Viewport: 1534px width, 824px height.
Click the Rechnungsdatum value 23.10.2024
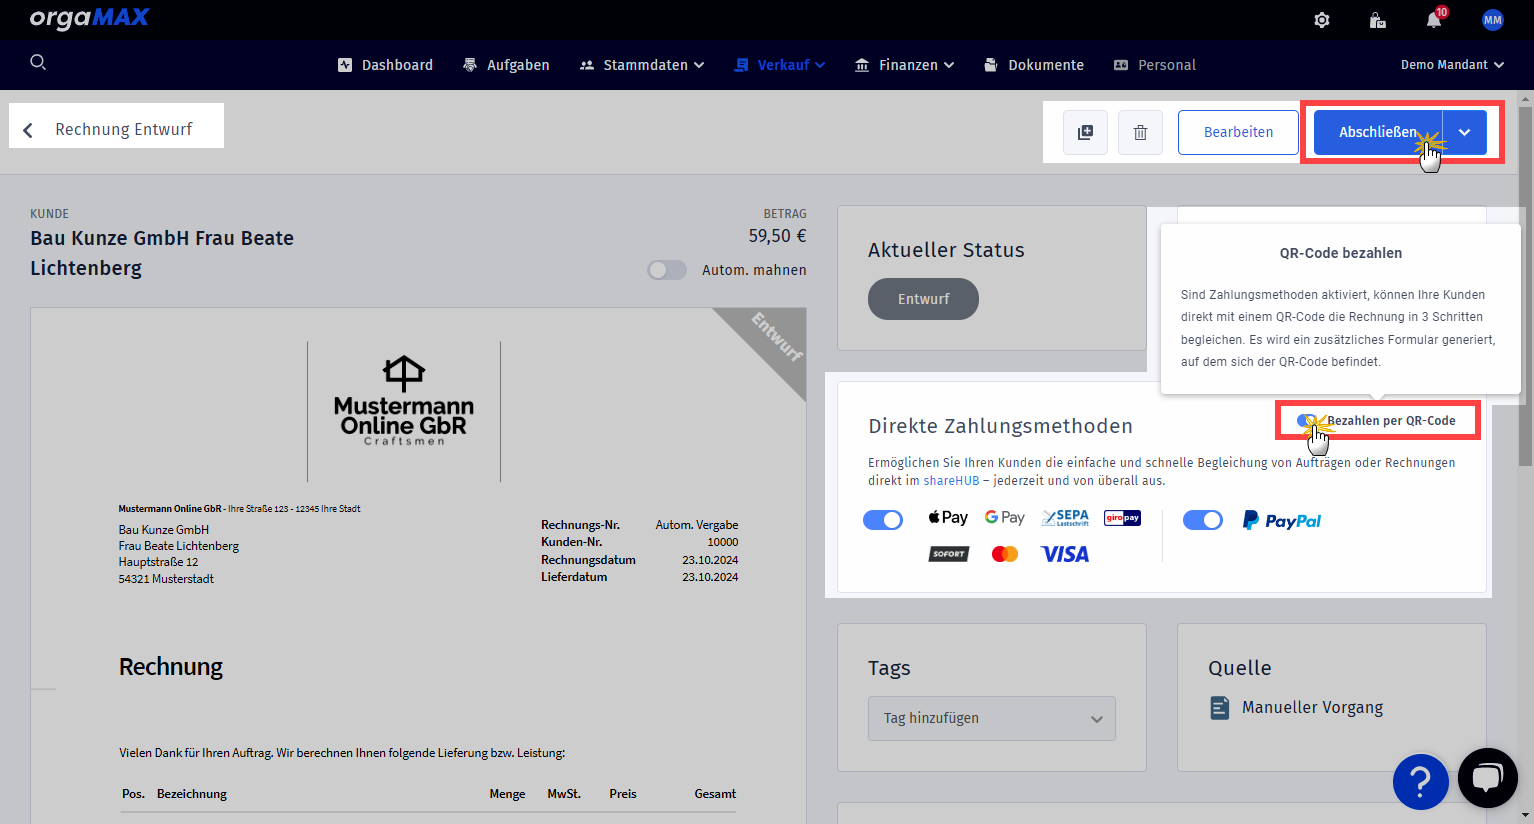[710, 560]
